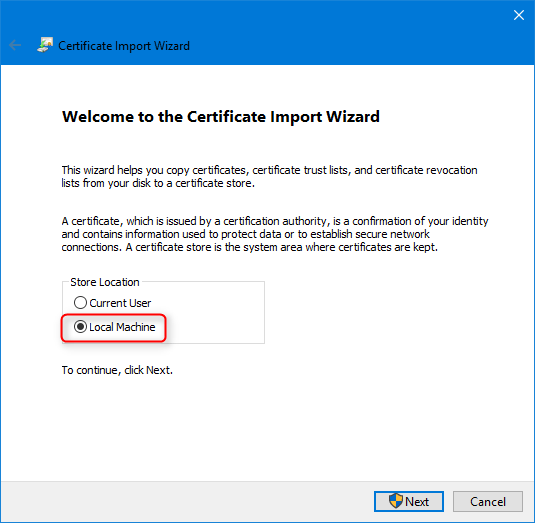
Task: Click the "Local Machine" option label
Action: tap(122, 327)
